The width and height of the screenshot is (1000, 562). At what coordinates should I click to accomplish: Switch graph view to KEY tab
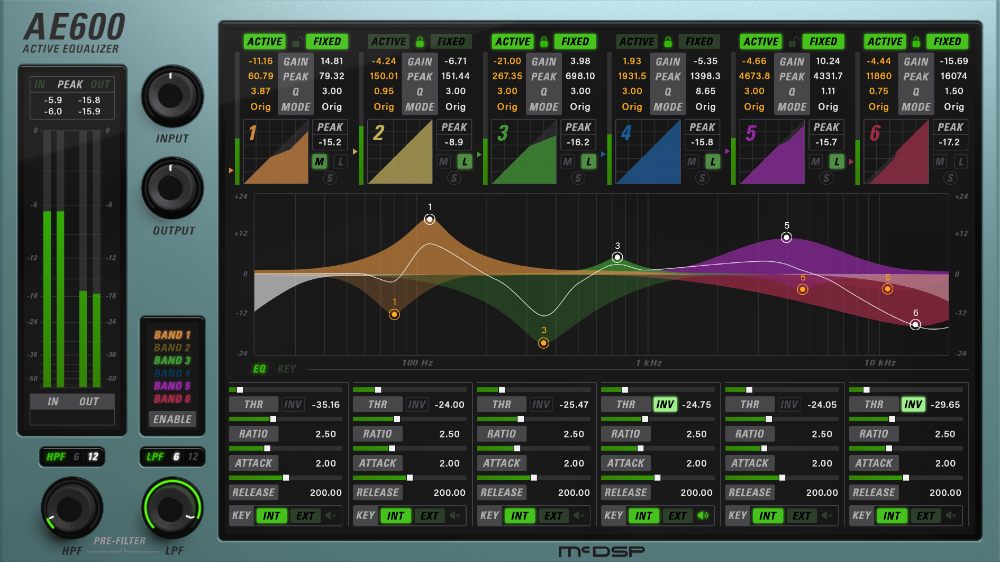point(287,369)
